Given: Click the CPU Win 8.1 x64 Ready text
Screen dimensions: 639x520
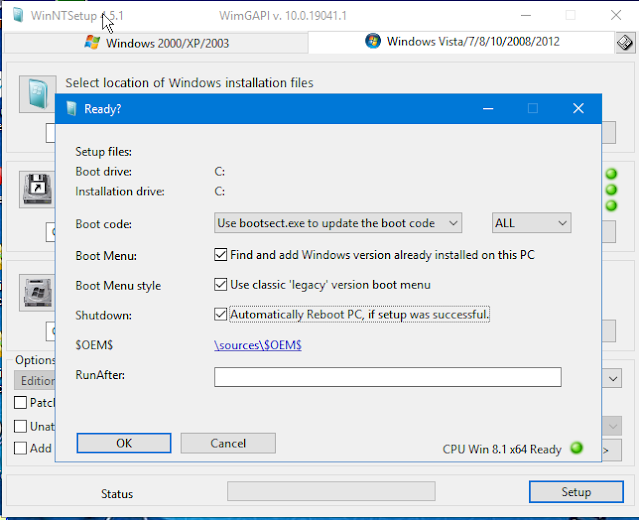Looking at the screenshot, I should point(502,449).
